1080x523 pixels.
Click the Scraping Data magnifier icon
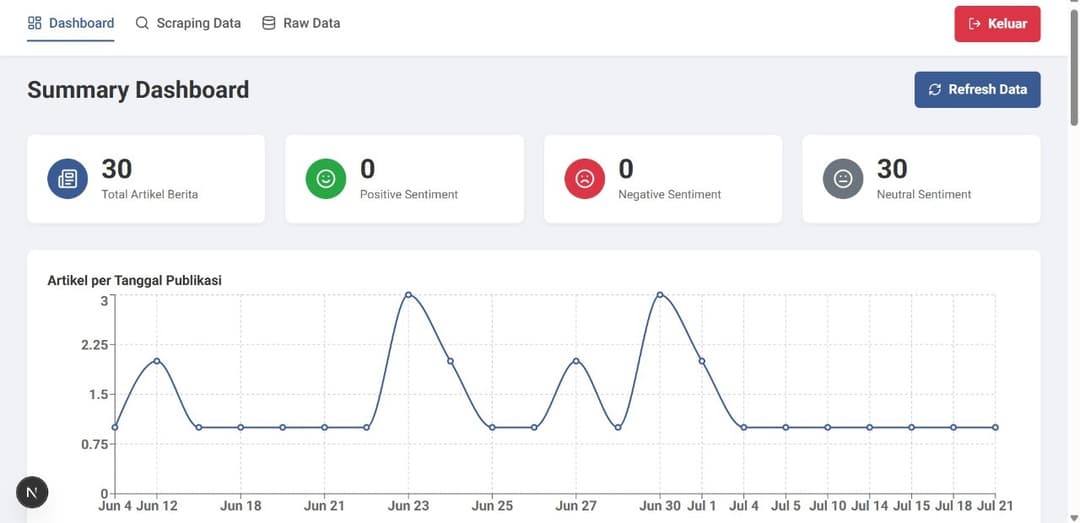point(142,23)
